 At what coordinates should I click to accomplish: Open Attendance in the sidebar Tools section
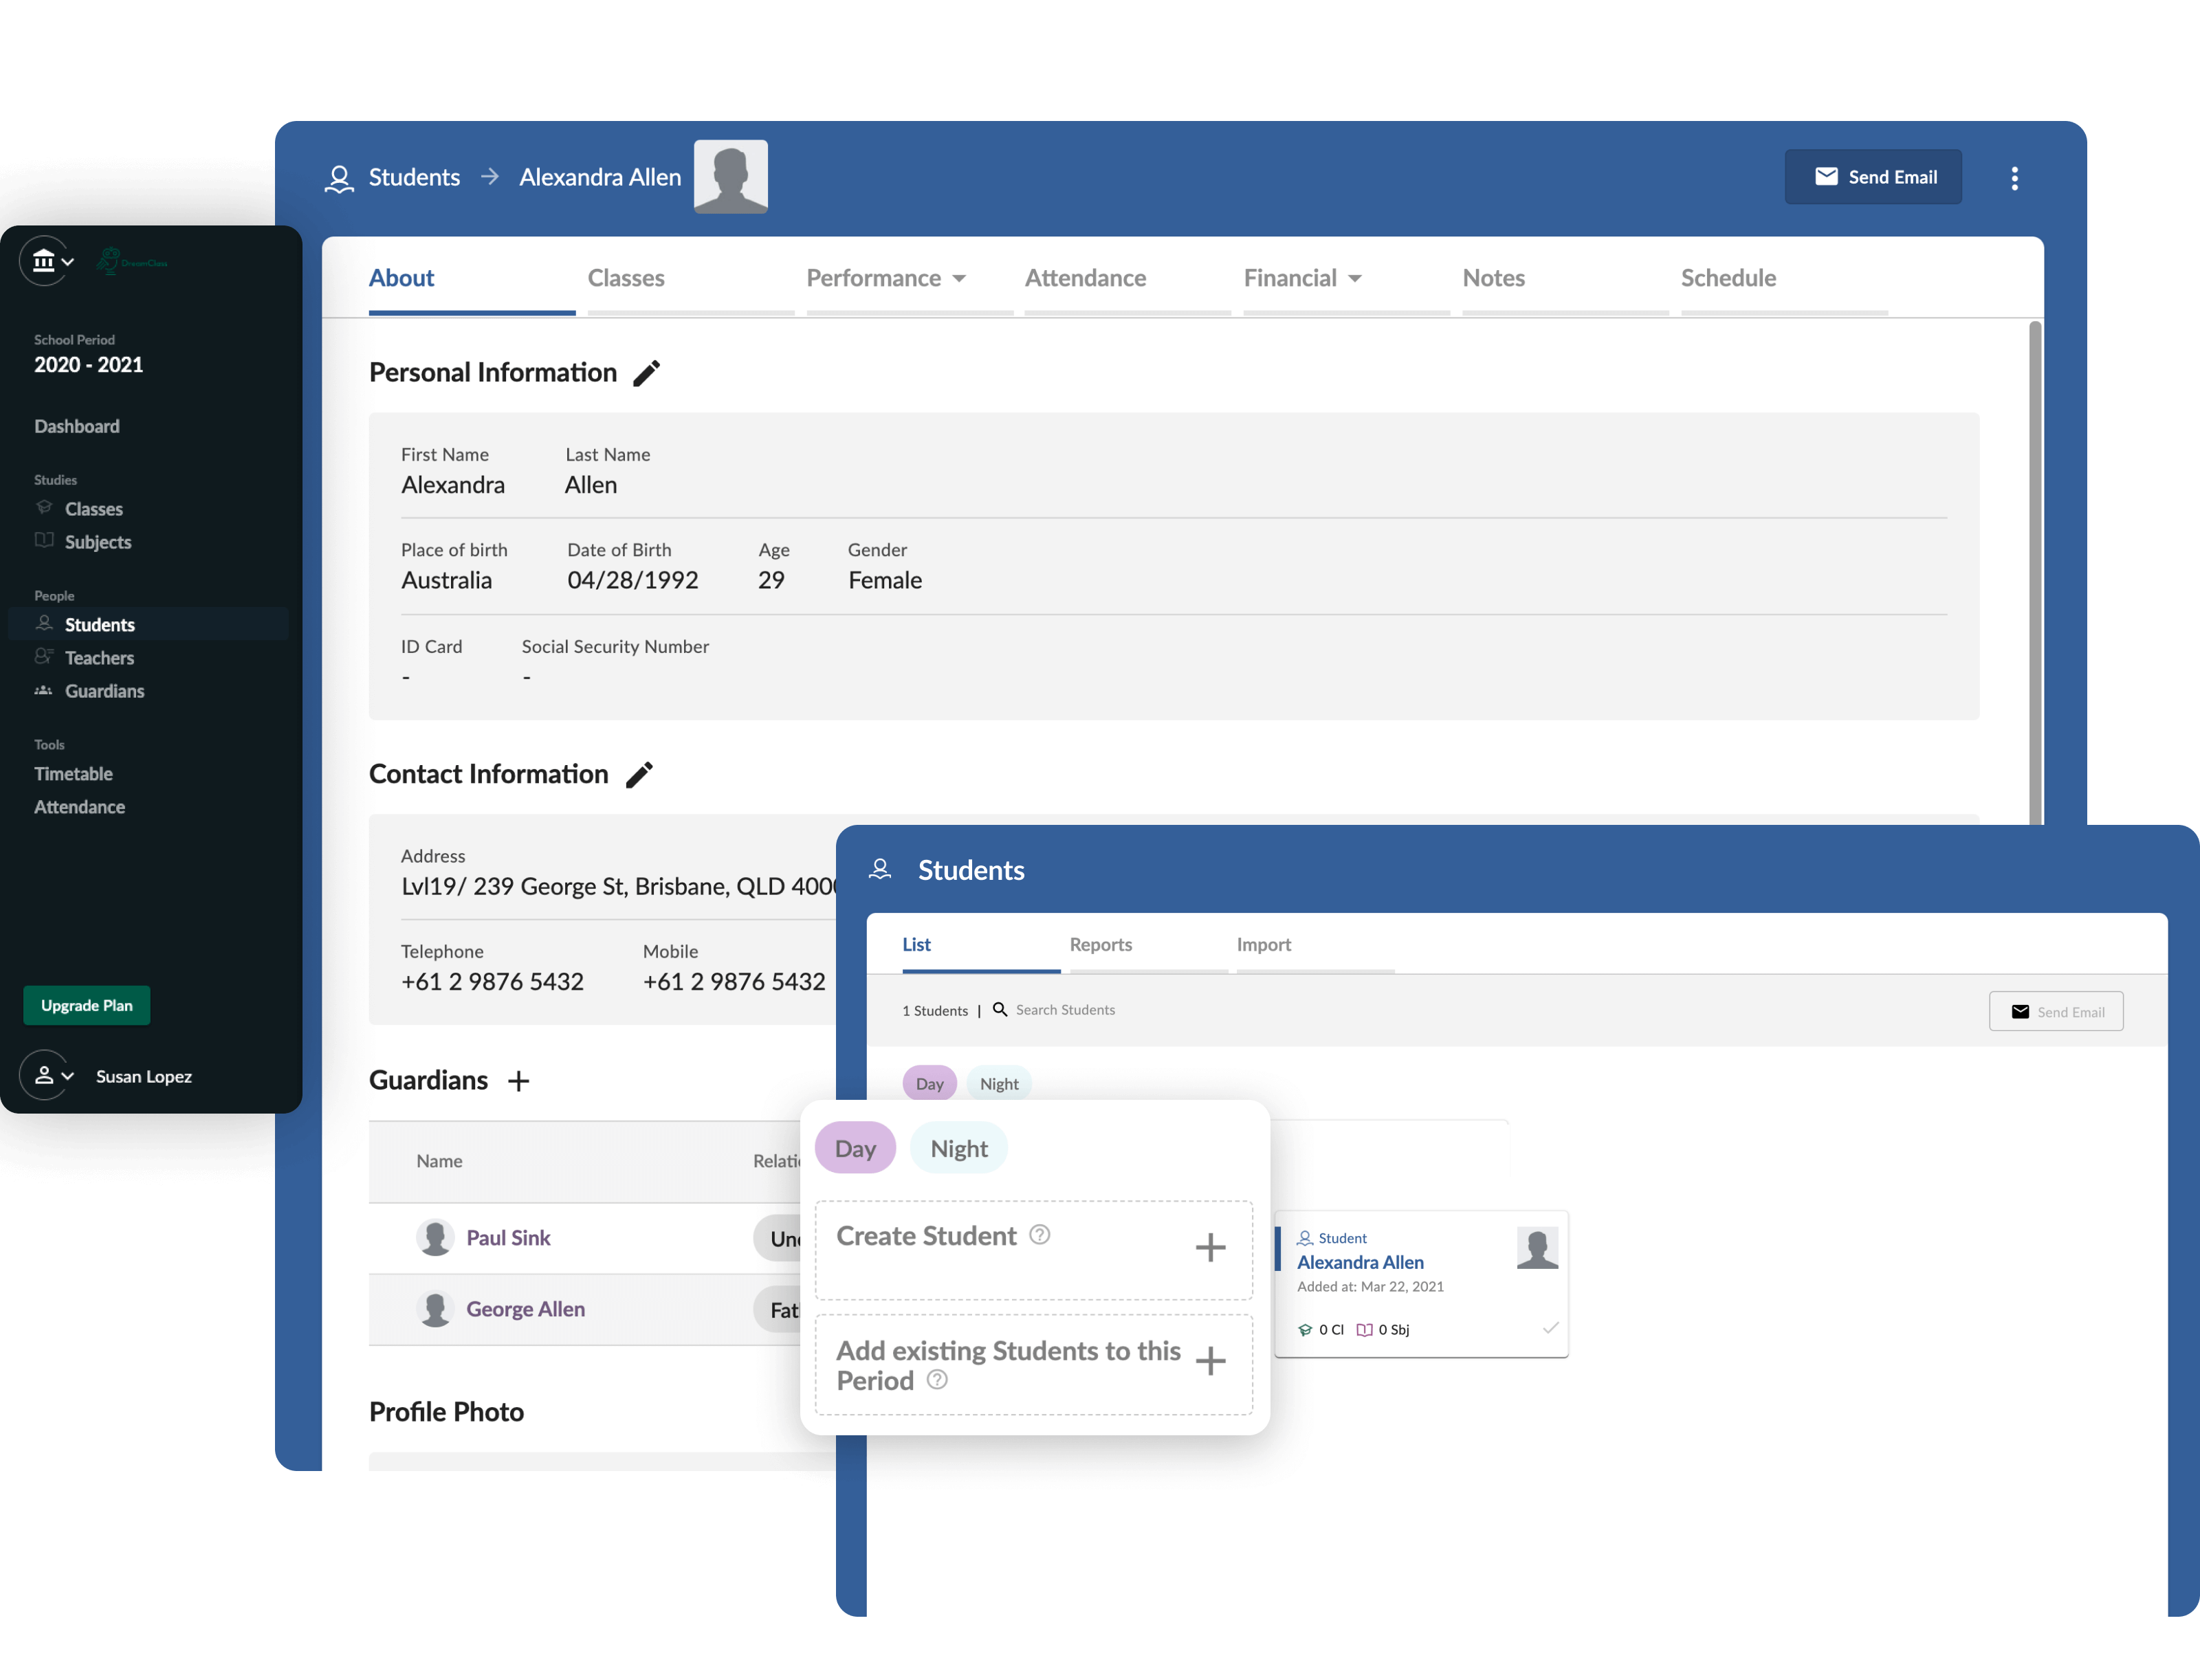point(80,807)
